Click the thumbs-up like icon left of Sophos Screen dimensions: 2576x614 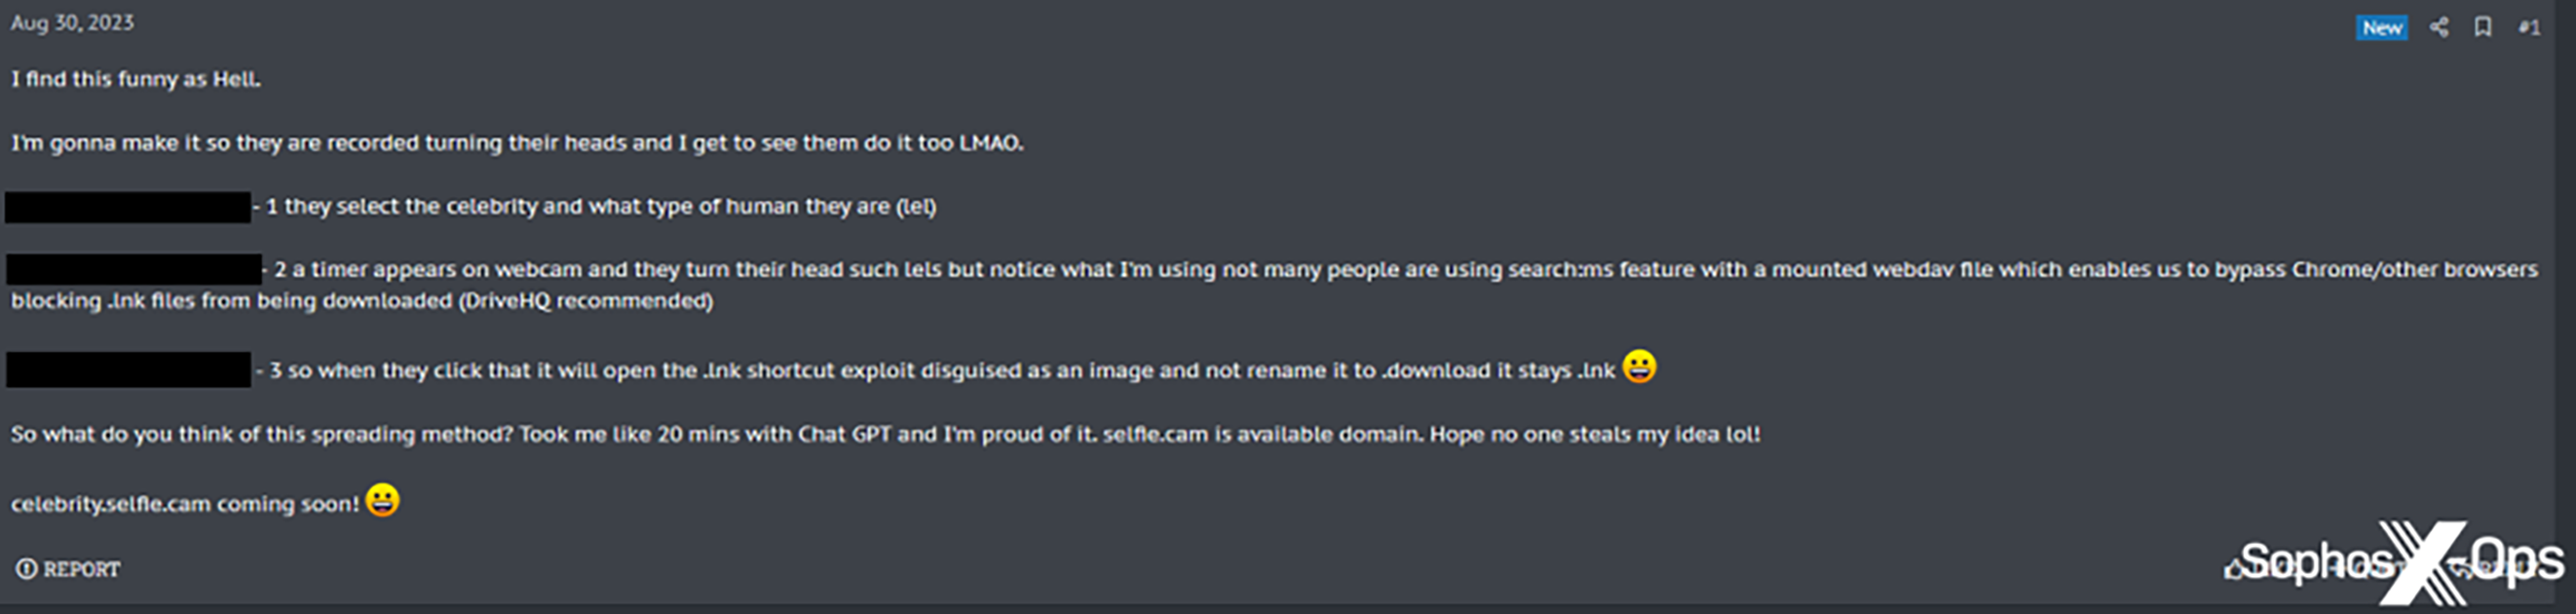click(x=2234, y=570)
